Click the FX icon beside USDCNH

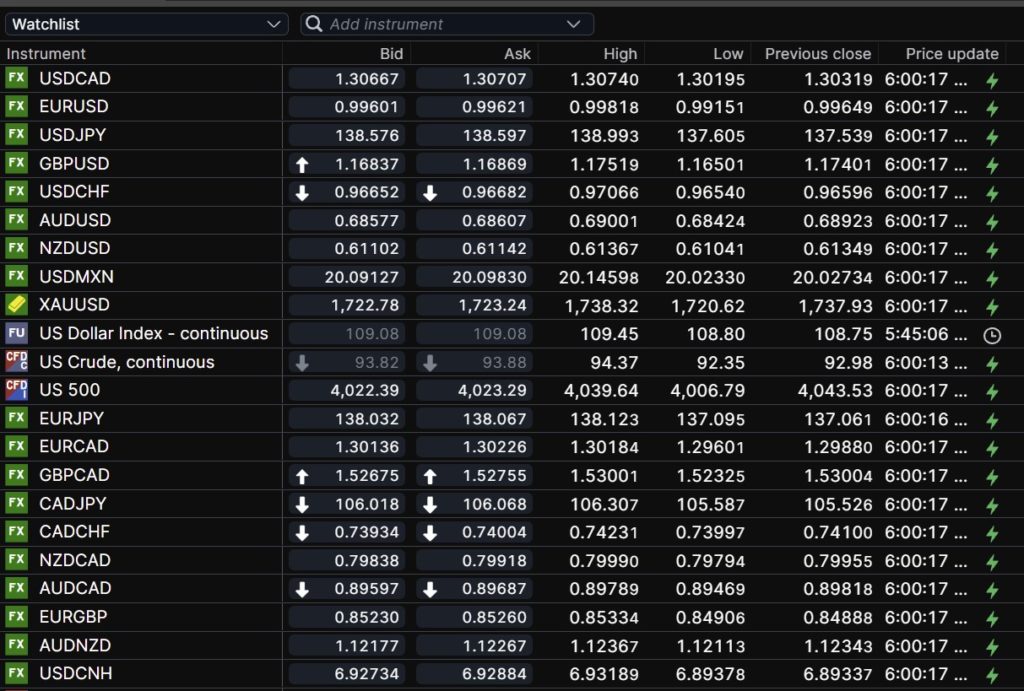click(16, 674)
